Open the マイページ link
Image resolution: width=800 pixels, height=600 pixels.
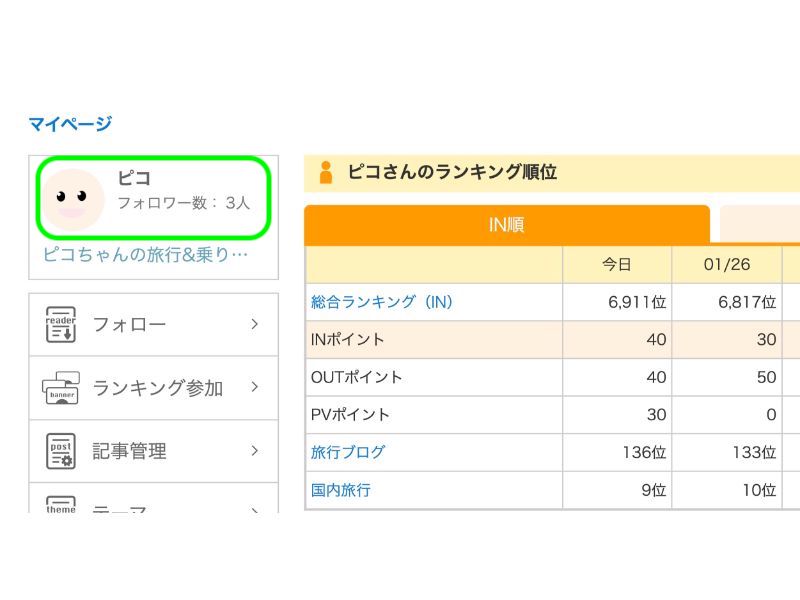pos(70,124)
